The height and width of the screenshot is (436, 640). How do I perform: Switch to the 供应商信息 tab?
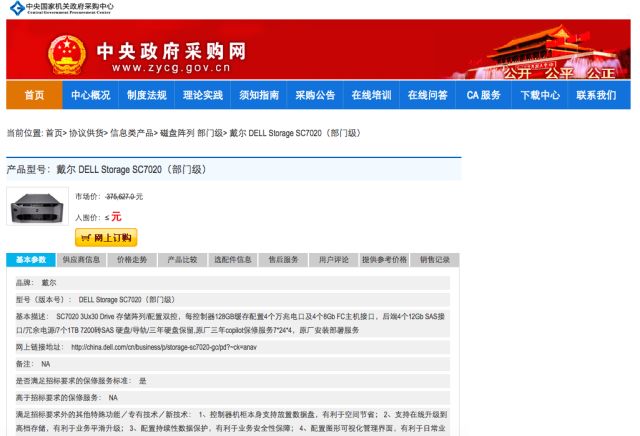(x=81, y=260)
